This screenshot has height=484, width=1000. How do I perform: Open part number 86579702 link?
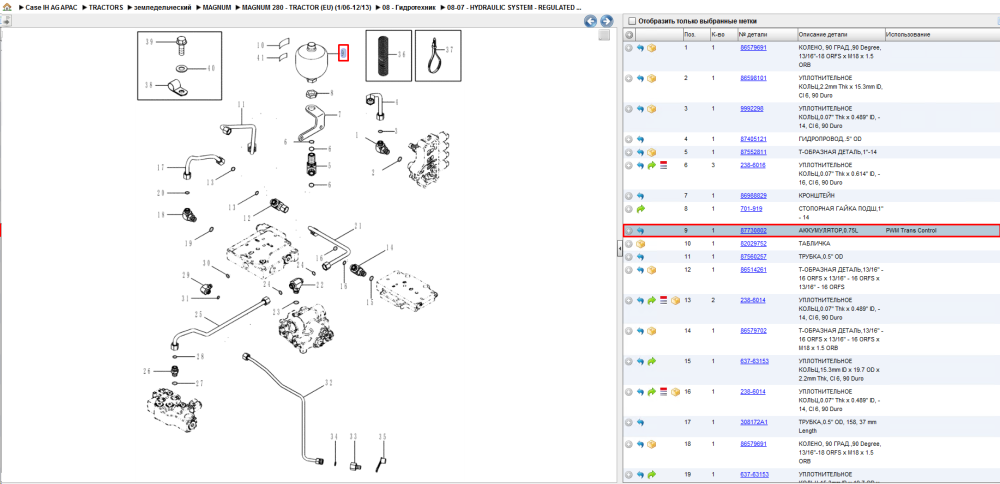(753, 330)
